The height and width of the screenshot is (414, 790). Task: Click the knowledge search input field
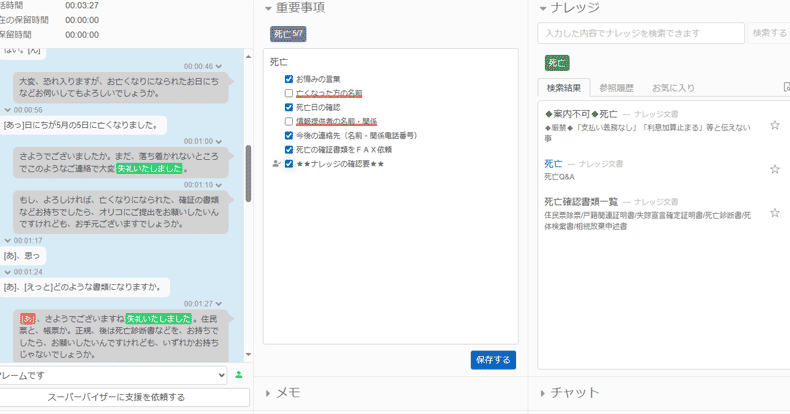click(640, 33)
